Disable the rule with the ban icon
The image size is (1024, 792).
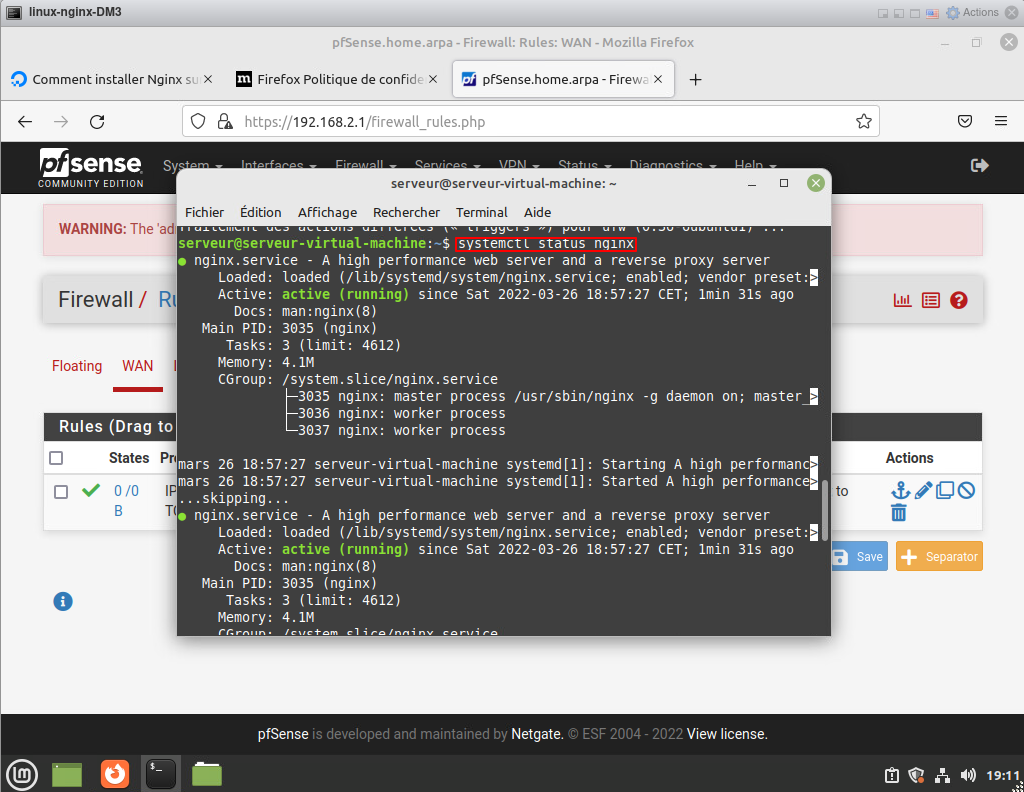tap(966, 491)
